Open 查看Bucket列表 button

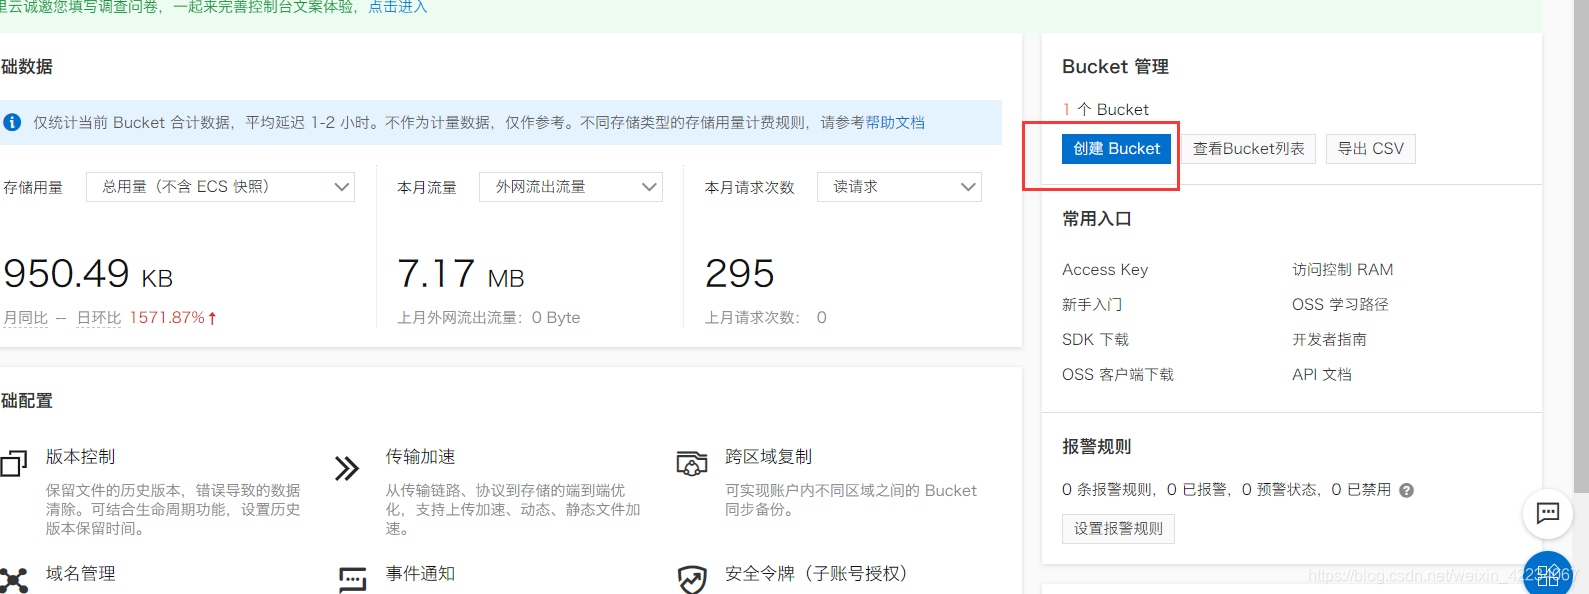pos(1249,149)
